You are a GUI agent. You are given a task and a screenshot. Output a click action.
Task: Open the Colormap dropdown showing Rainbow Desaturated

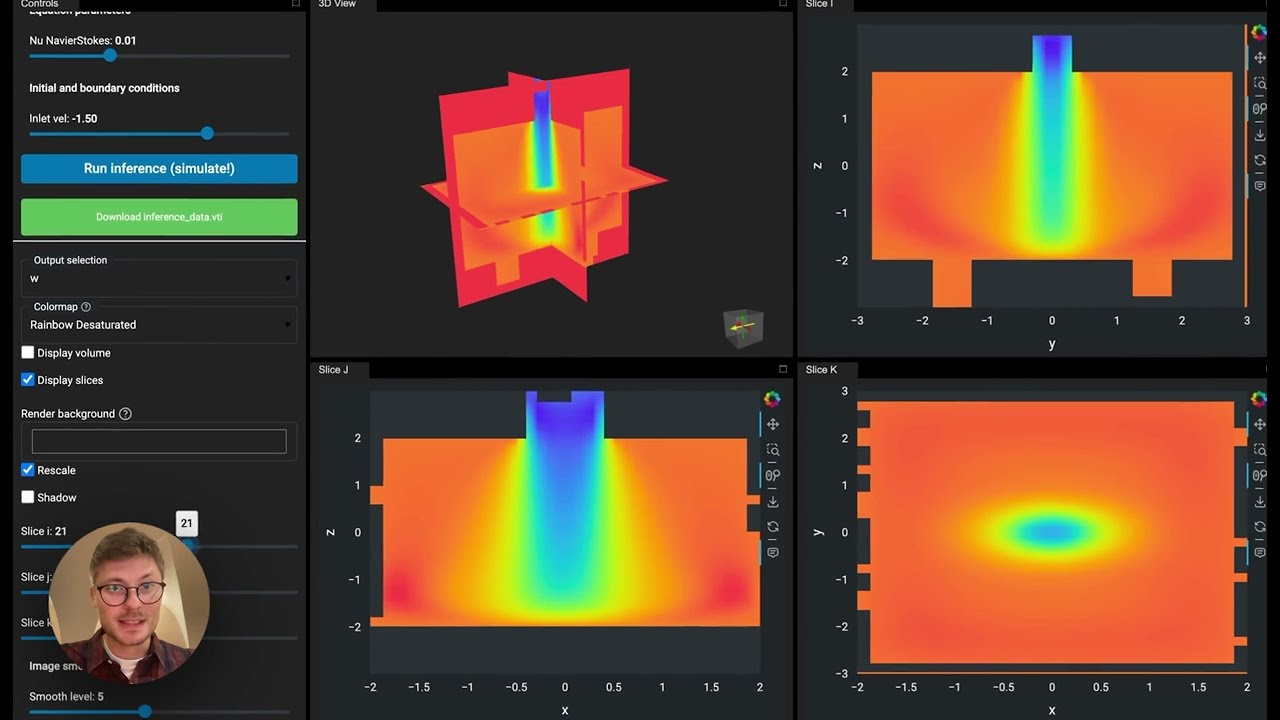coord(158,324)
